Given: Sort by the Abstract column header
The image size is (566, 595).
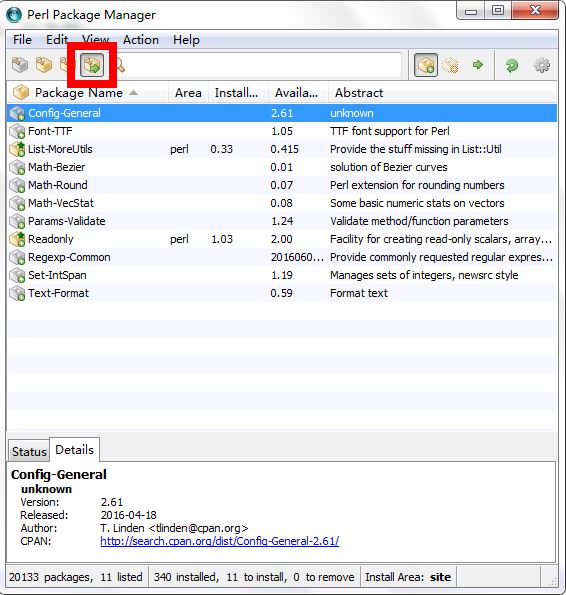Looking at the screenshot, I should pyautogui.click(x=359, y=93).
